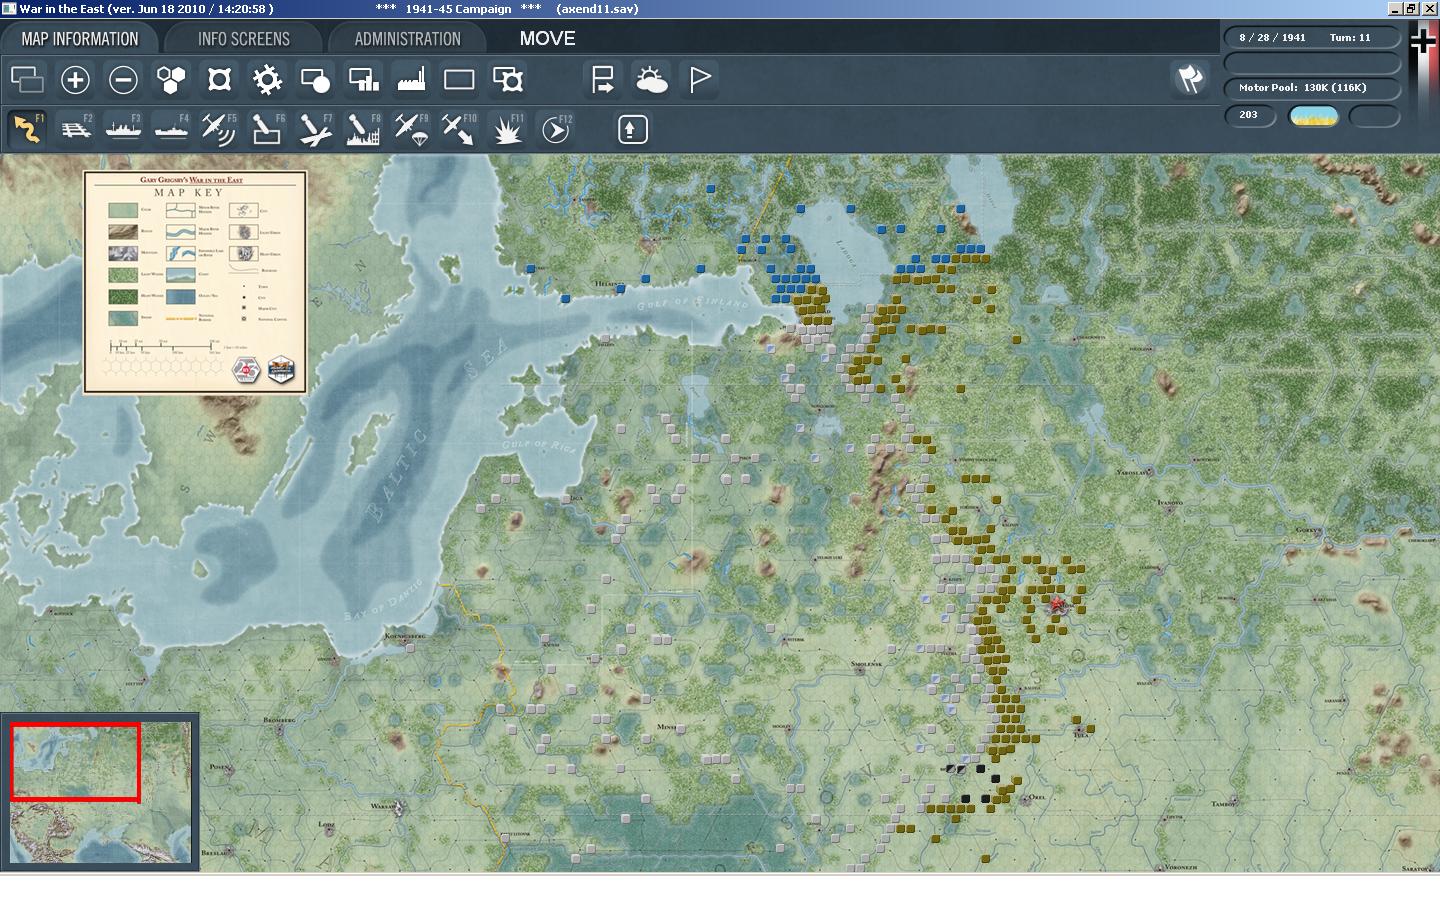
Task: Select F7 bomb airfield mode icon
Action: coord(315,129)
